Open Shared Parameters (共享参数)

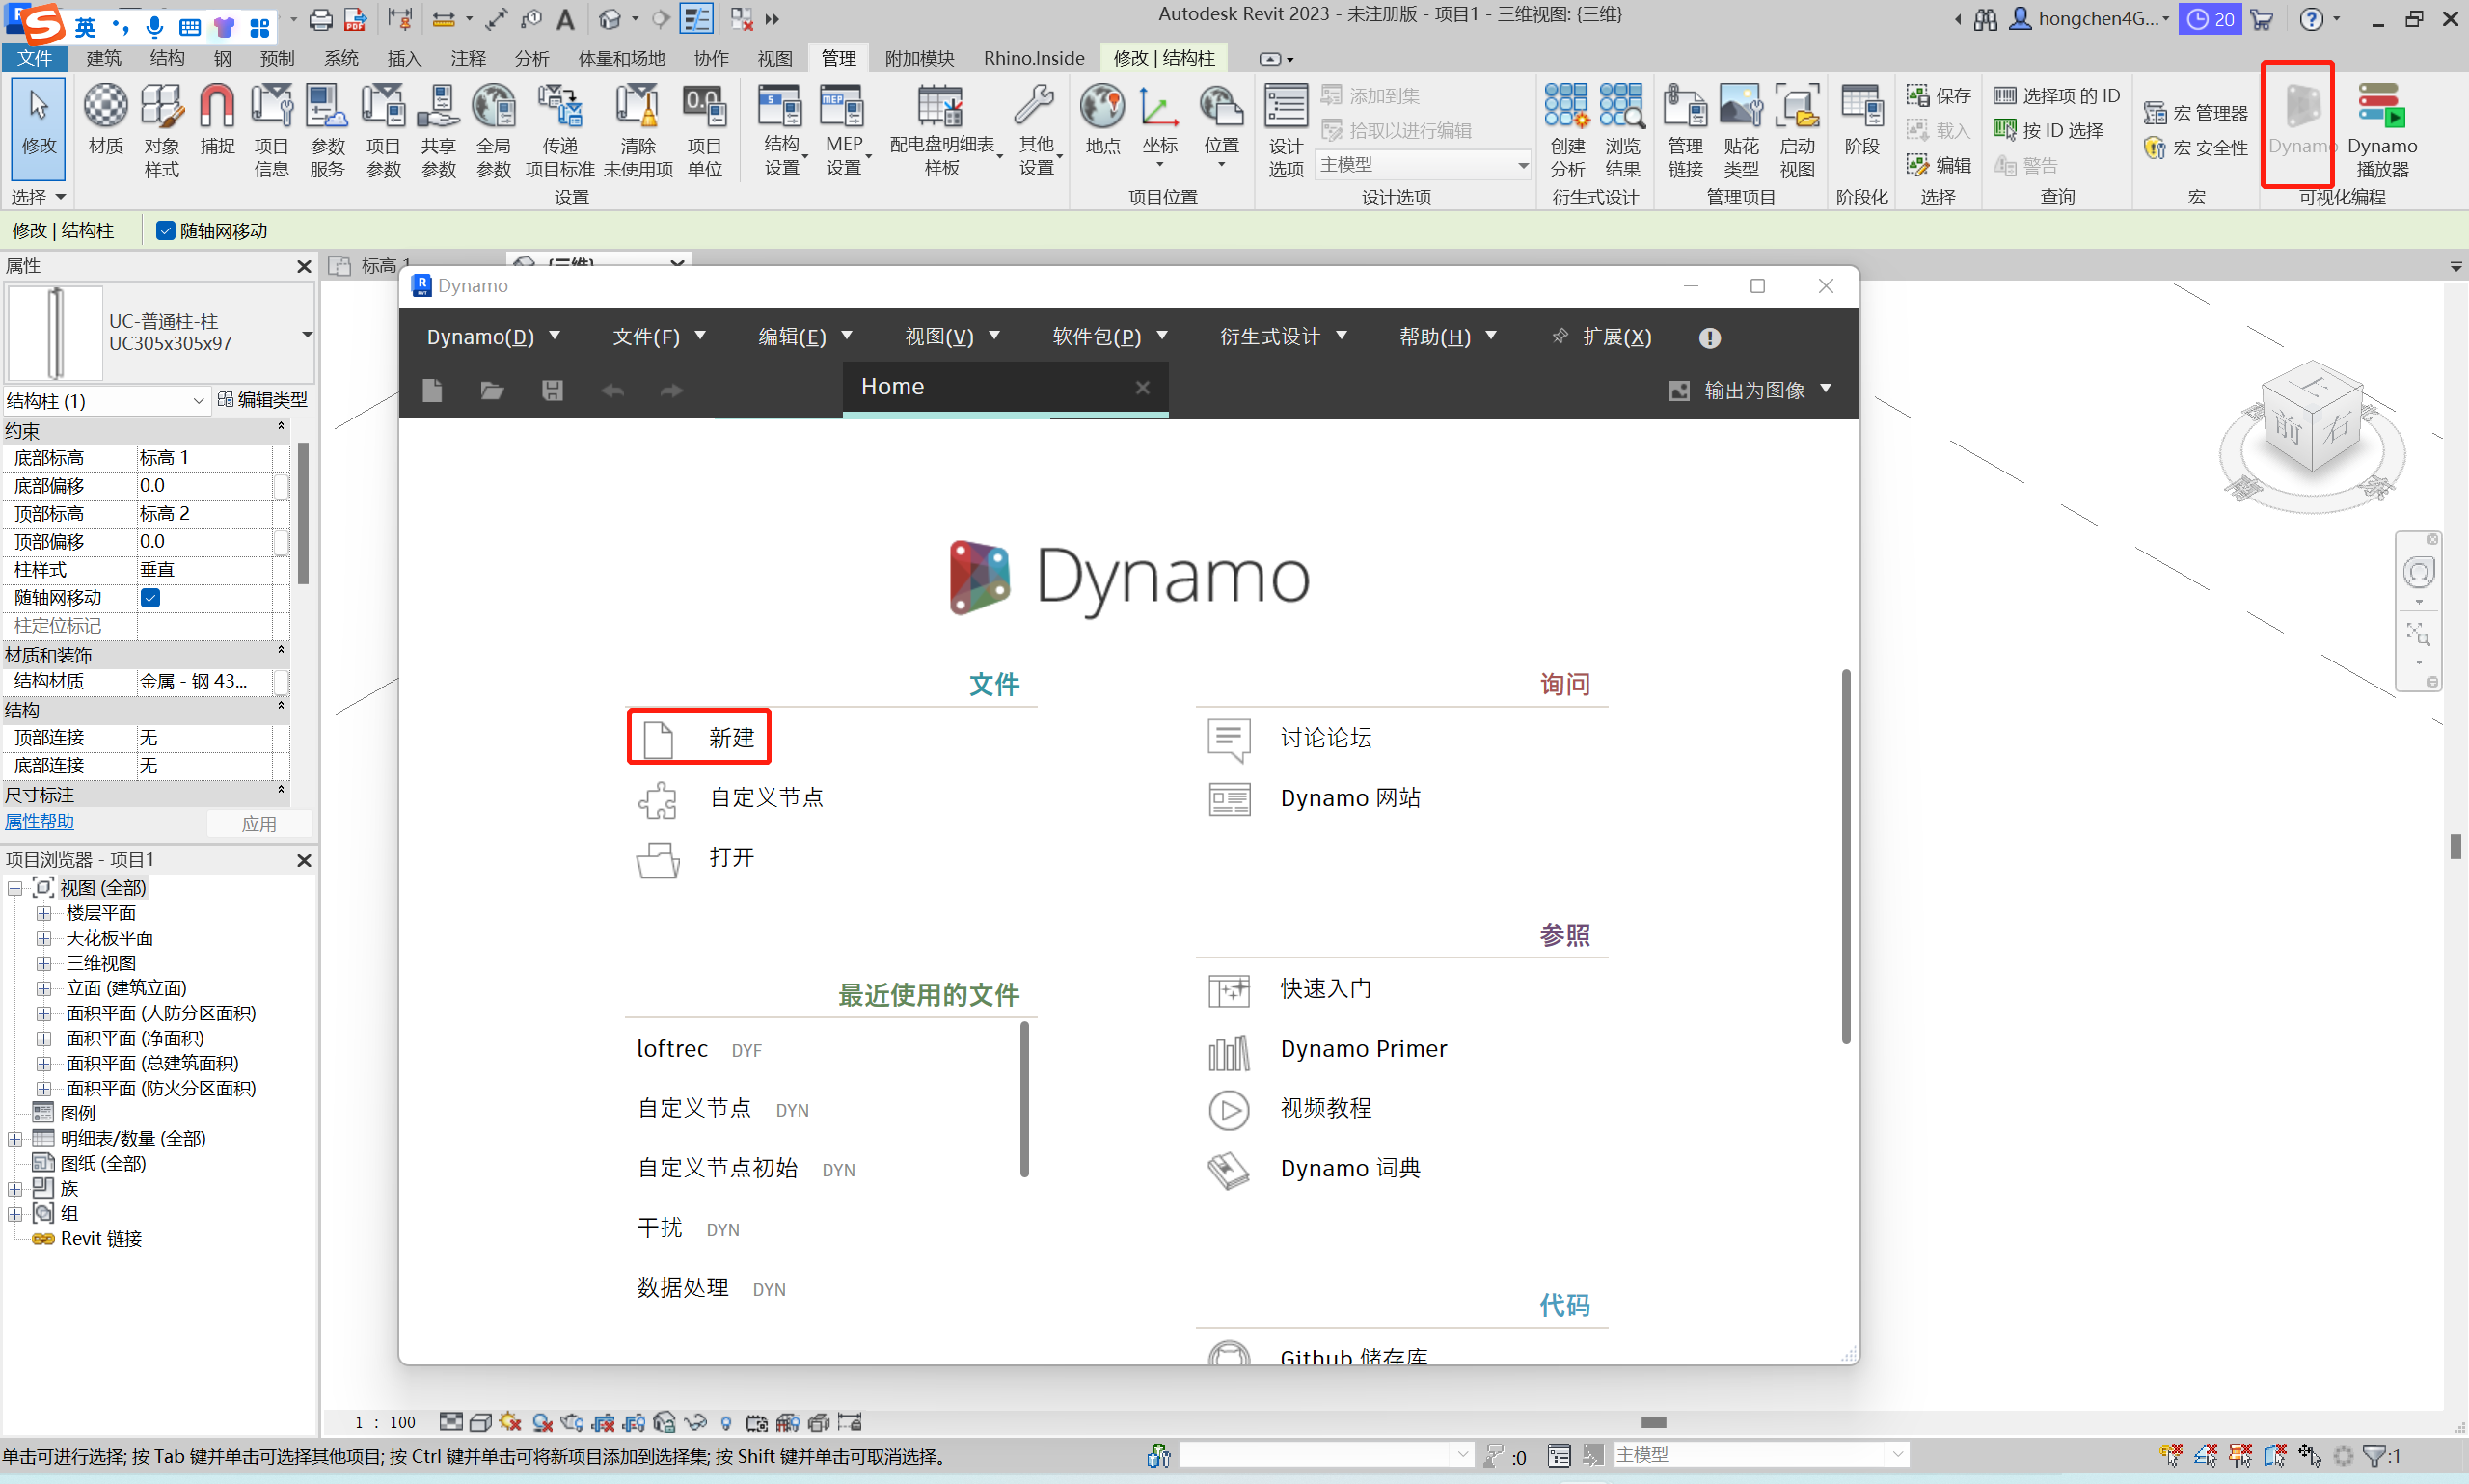438,131
